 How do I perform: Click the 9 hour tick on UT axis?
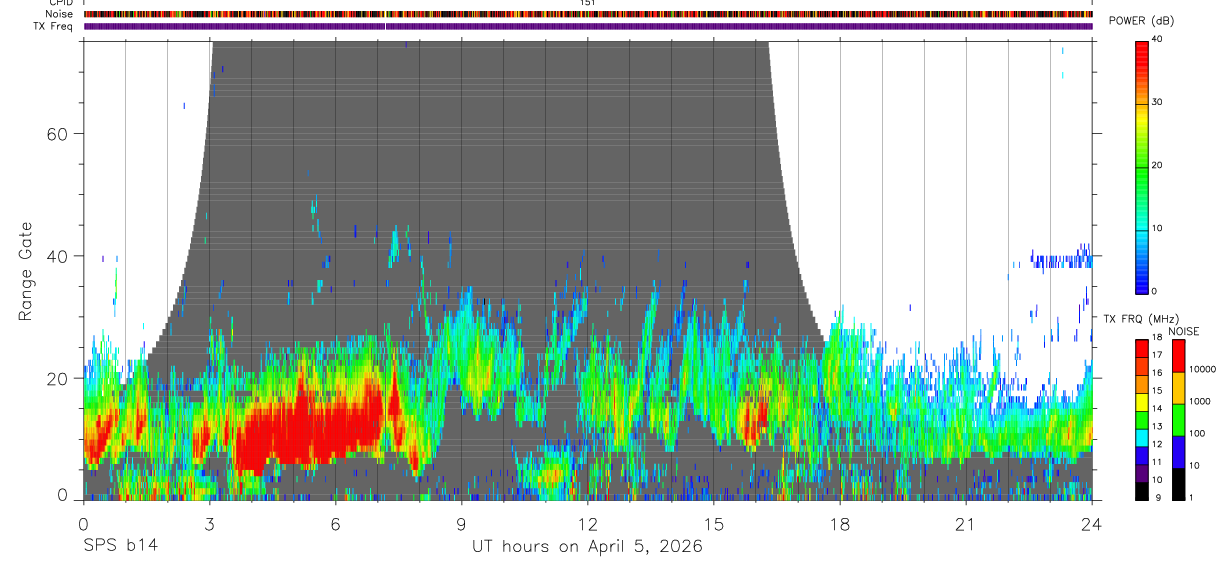click(461, 524)
